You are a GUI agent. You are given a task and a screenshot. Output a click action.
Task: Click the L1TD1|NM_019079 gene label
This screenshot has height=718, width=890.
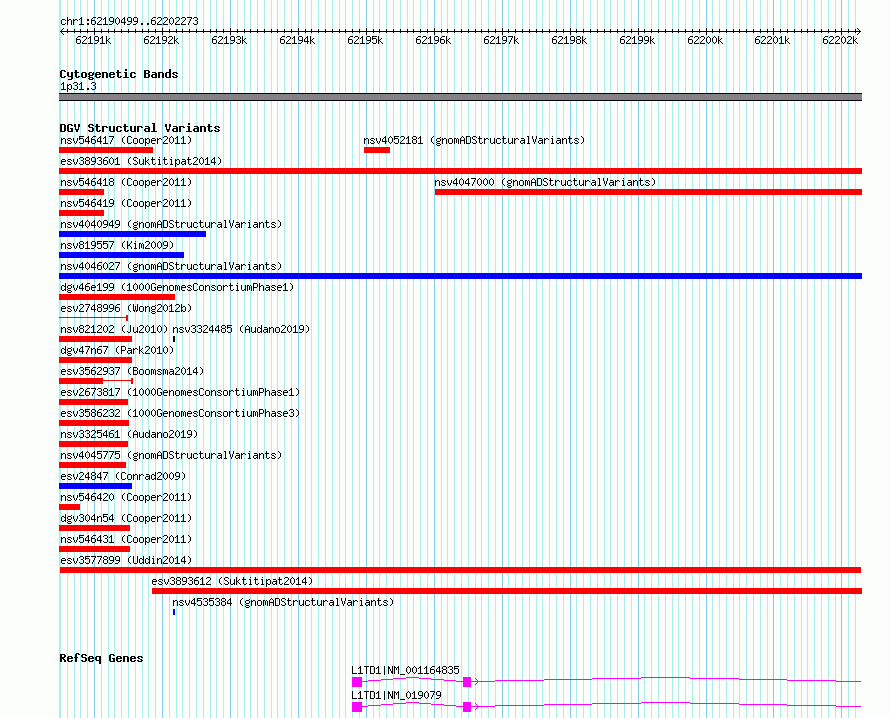click(396, 695)
